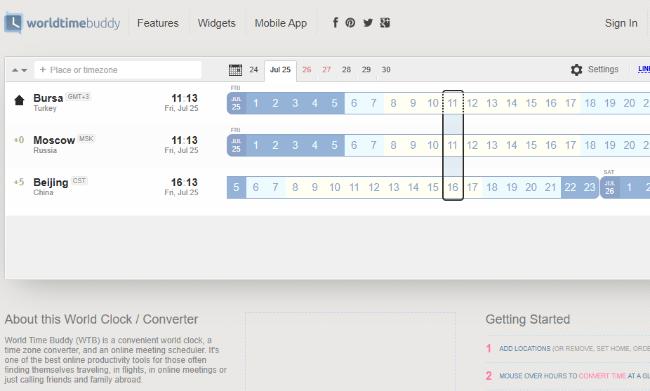This screenshot has width=650, height=391.
Task: Open the Twitter bird icon
Action: pos(368,23)
